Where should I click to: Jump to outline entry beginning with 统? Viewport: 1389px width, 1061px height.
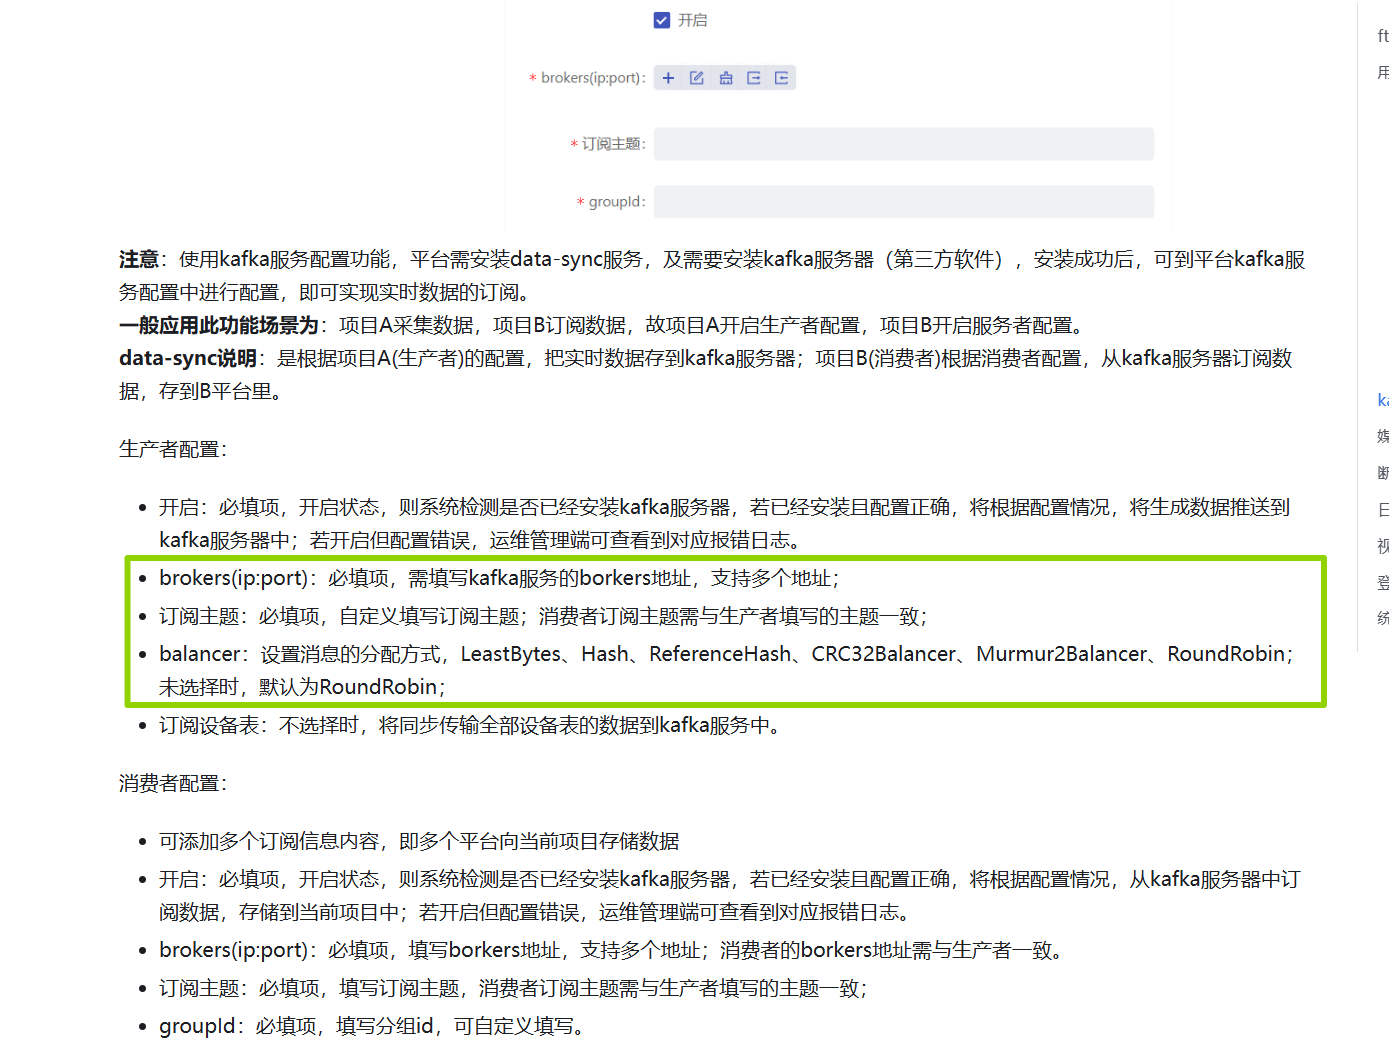tap(1382, 618)
